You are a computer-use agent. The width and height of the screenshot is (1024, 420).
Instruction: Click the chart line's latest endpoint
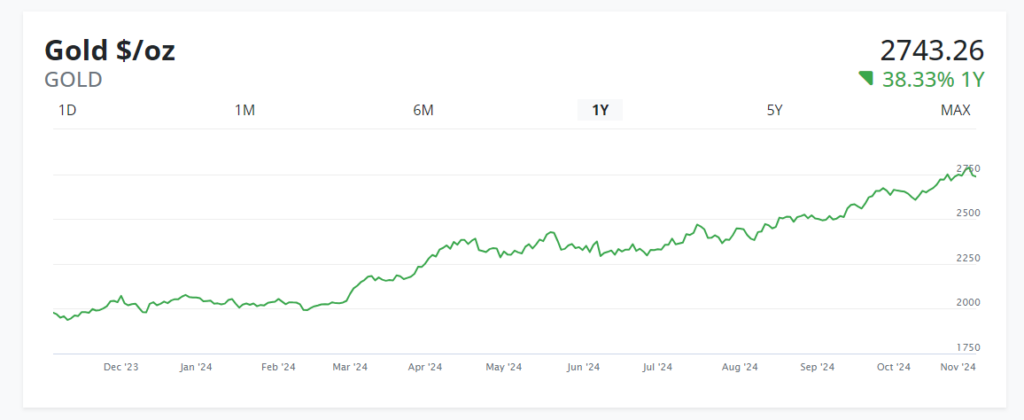click(976, 176)
